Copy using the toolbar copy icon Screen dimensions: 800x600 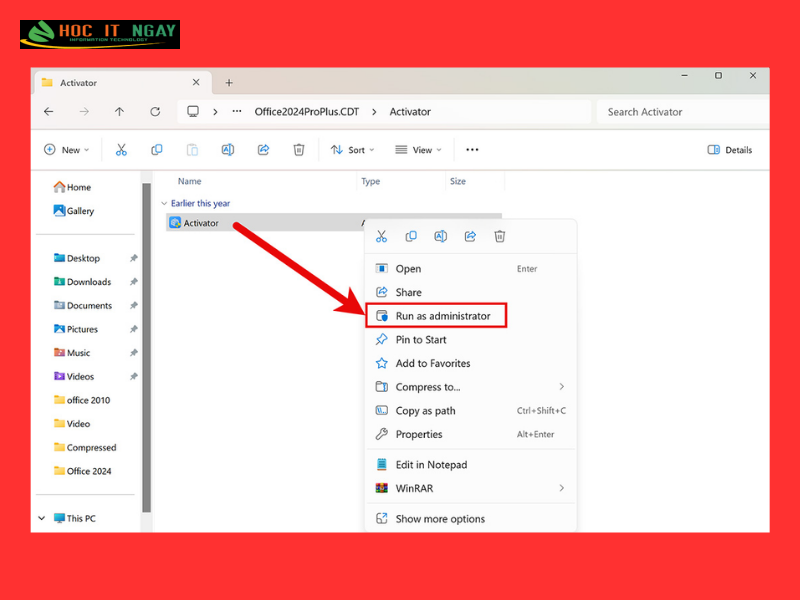[157, 149]
